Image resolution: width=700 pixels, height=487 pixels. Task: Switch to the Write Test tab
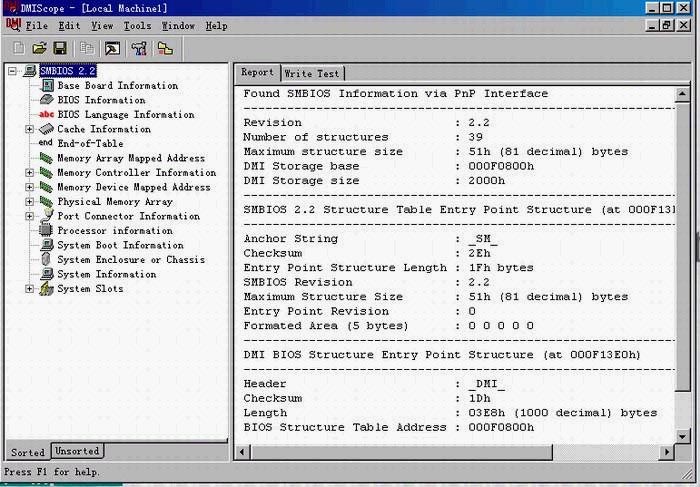(x=312, y=73)
